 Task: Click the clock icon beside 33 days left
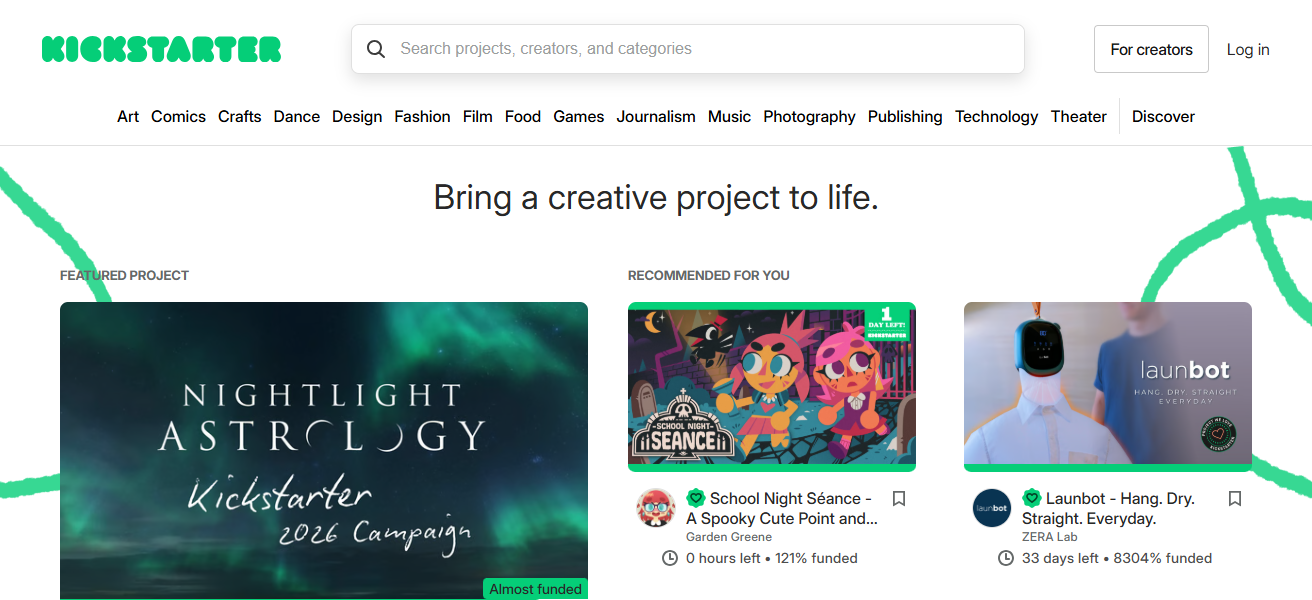pyautogui.click(x=1005, y=558)
